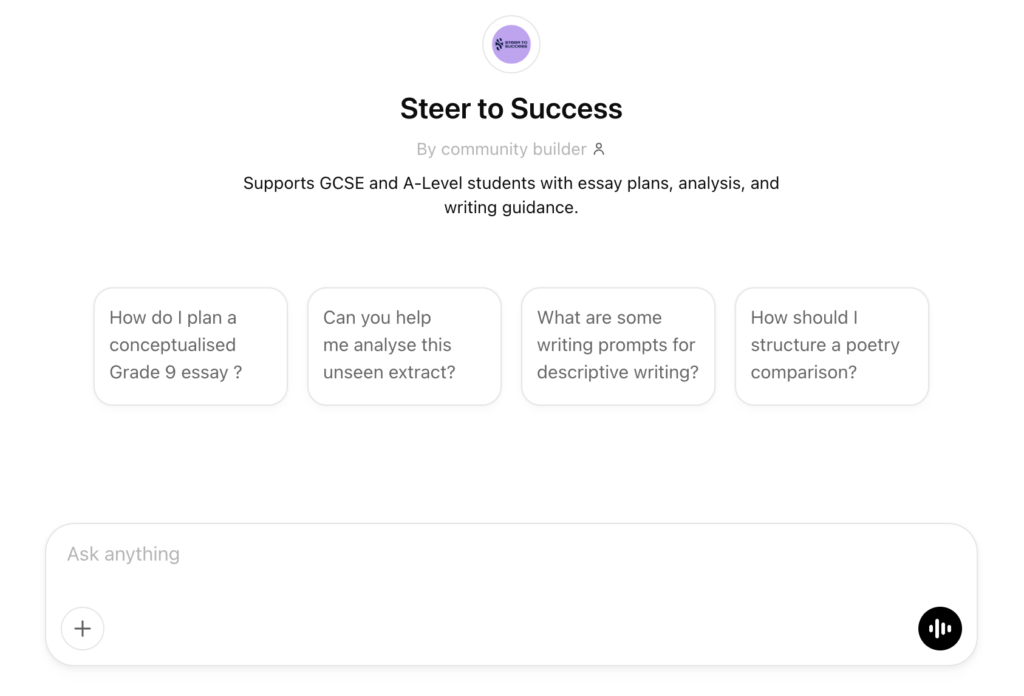
Task: Click the 'comparison?' text in the fourth card
Action: tap(803, 372)
